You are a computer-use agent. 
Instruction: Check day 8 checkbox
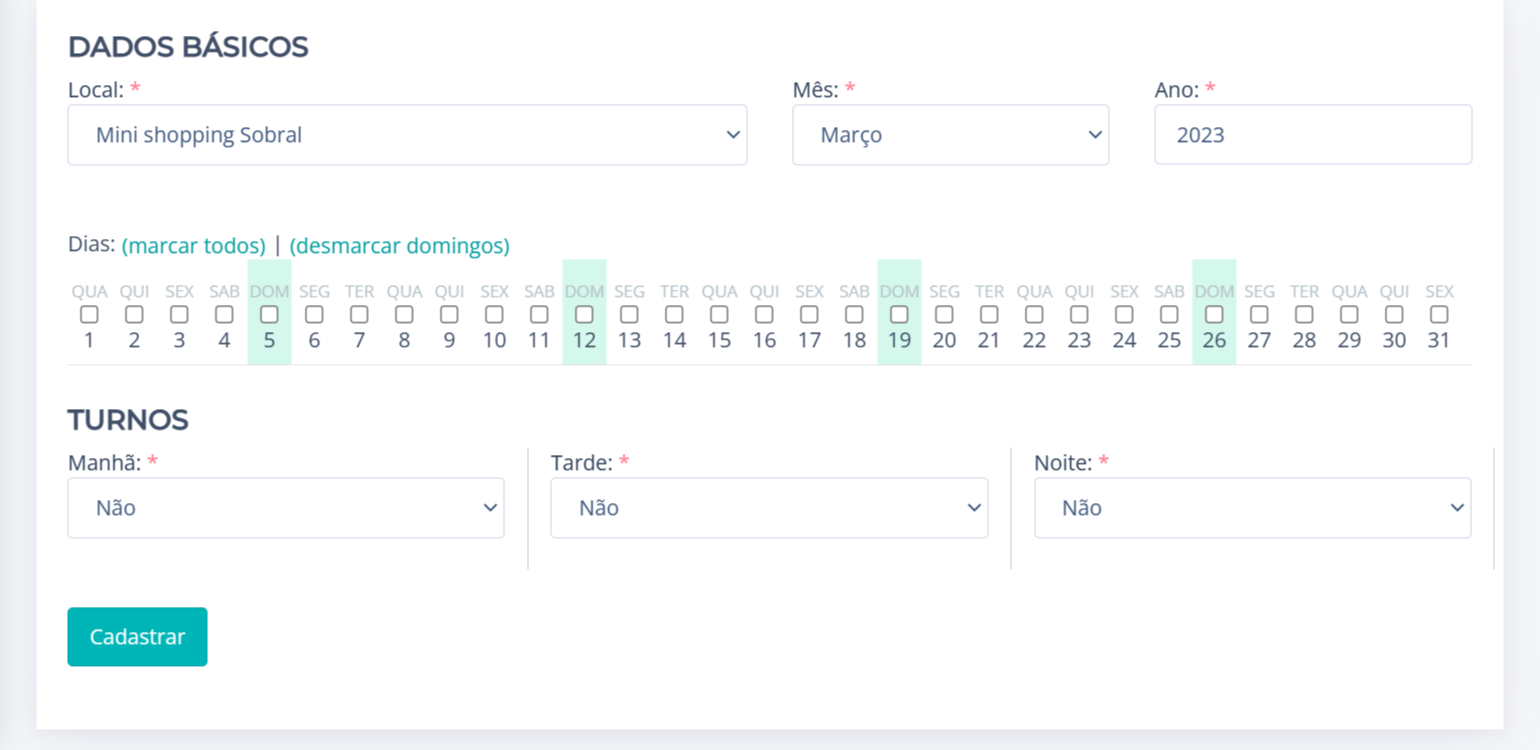point(404,315)
